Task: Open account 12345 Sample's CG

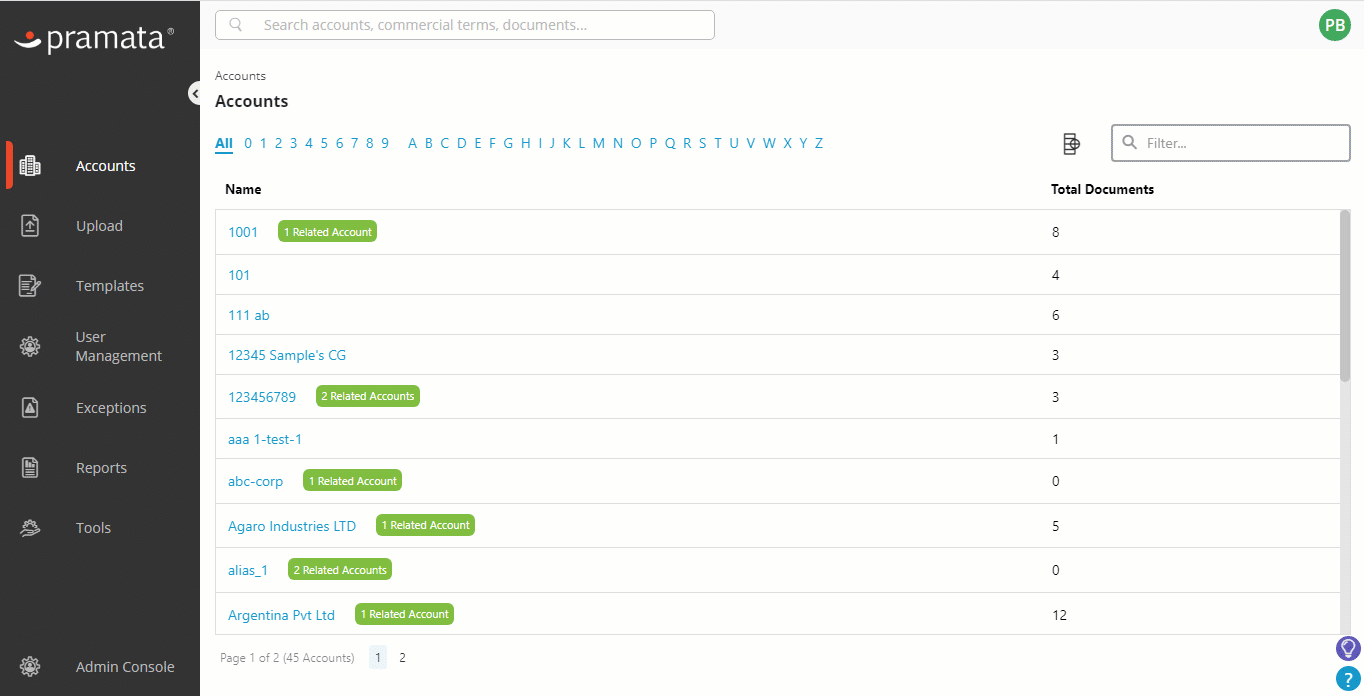Action: 287,355
